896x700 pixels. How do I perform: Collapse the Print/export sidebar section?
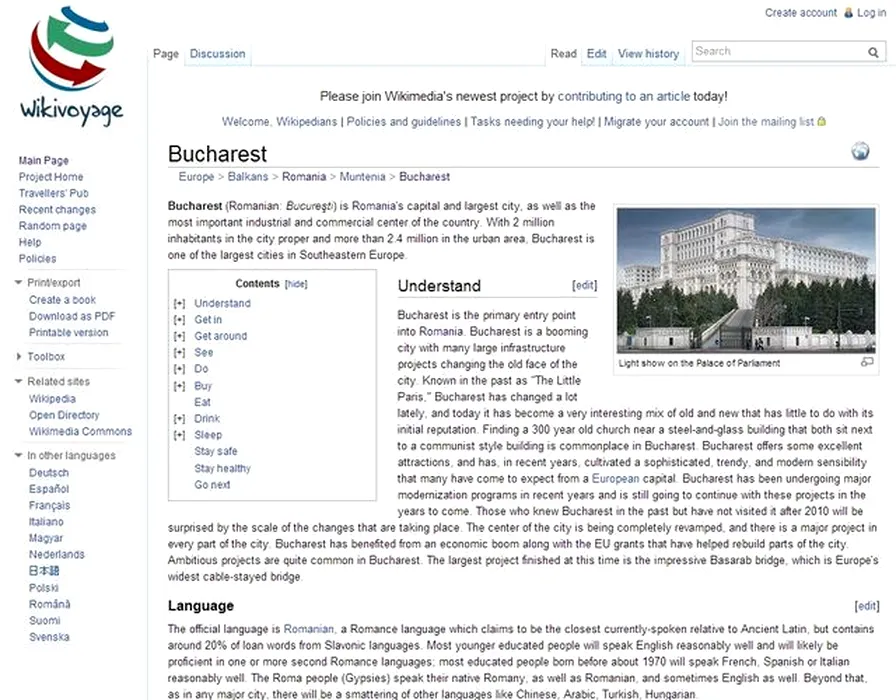(x=19, y=283)
